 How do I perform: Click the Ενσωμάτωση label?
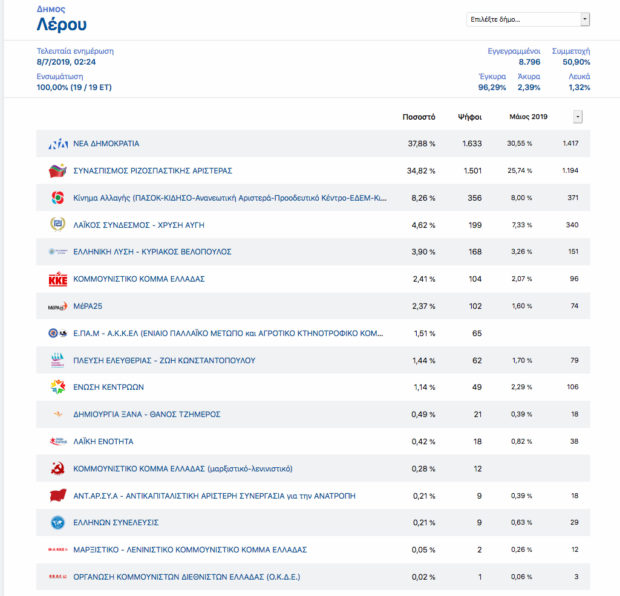coord(60,76)
